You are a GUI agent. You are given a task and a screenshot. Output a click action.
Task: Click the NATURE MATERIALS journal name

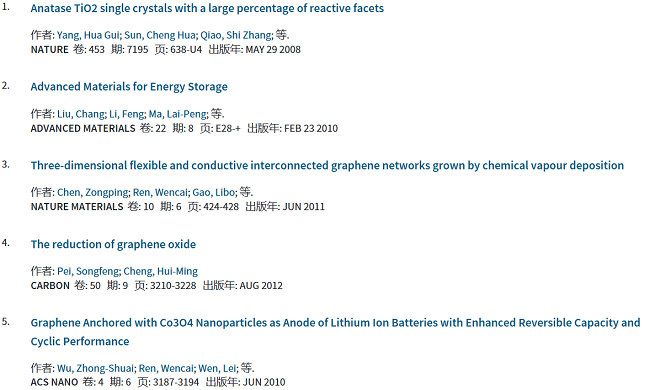(x=77, y=206)
